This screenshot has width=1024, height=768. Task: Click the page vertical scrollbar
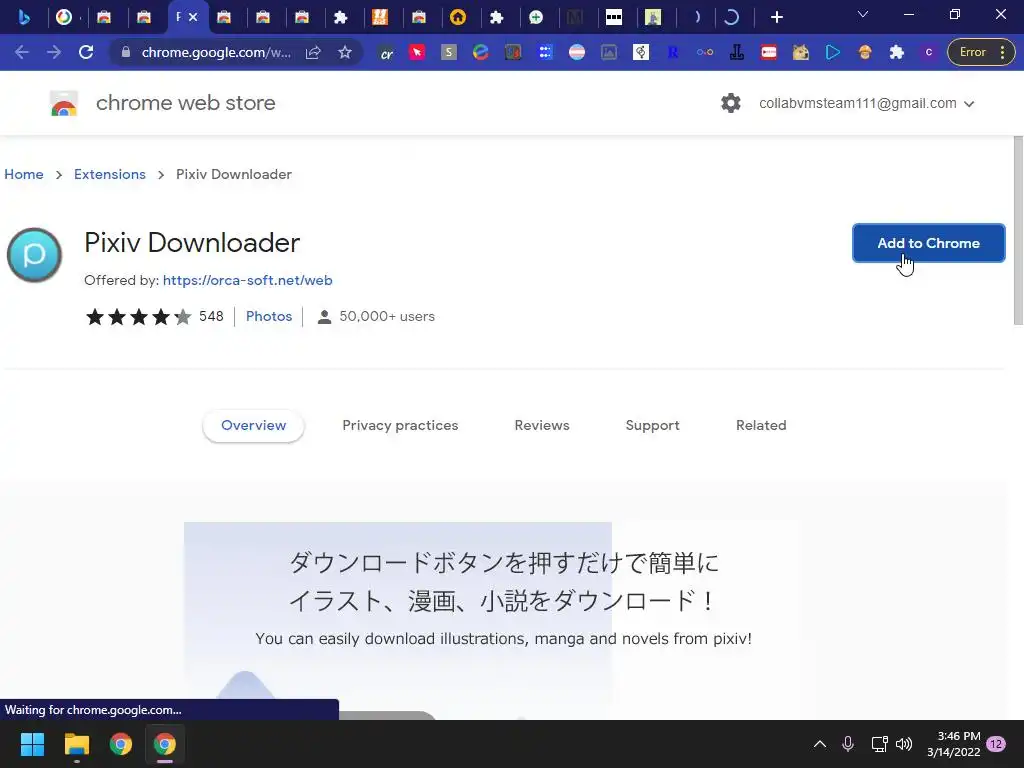(x=1018, y=230)
